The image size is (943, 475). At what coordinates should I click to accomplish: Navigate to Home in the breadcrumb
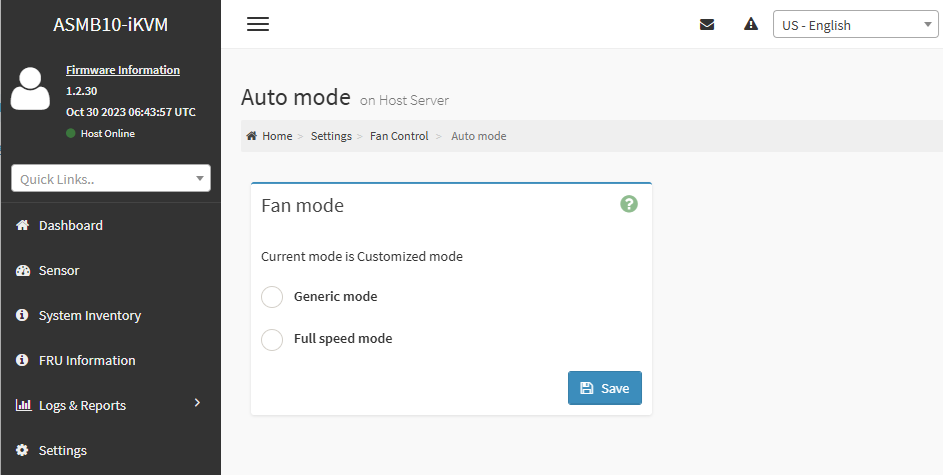[276, 136]
